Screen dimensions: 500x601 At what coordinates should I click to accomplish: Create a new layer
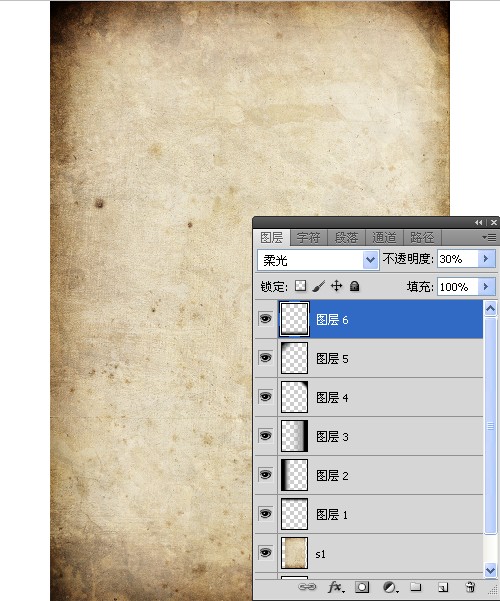coord(443,587)
